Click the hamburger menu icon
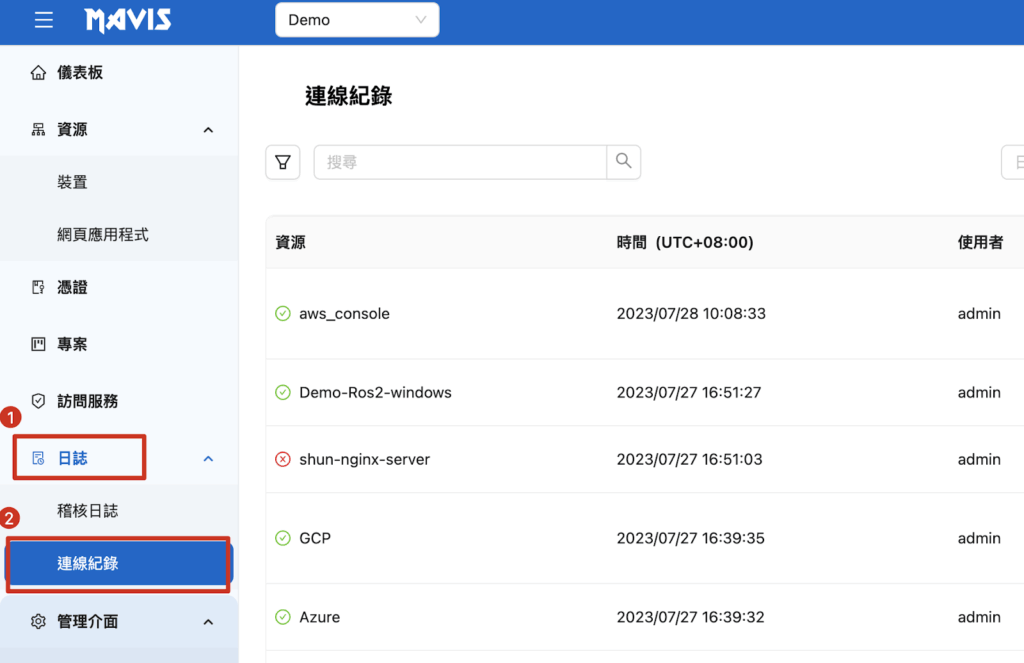Screen dimensions: 1024x663 point(43,20)
